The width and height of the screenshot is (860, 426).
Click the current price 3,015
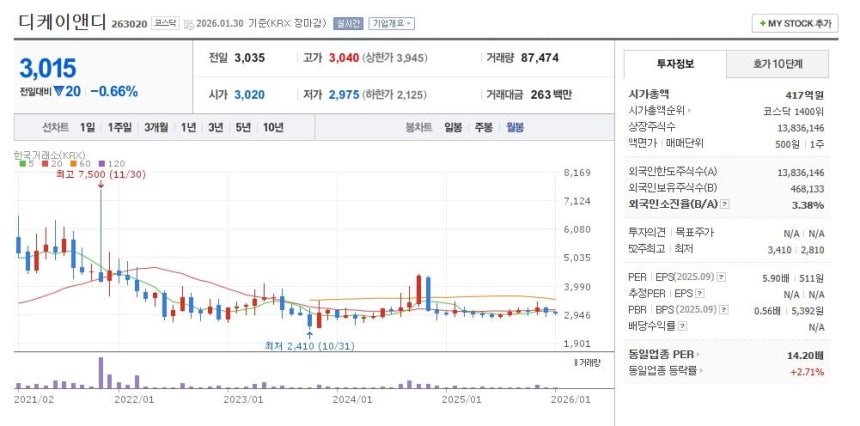pyautogui.click(x=48, y=68)
